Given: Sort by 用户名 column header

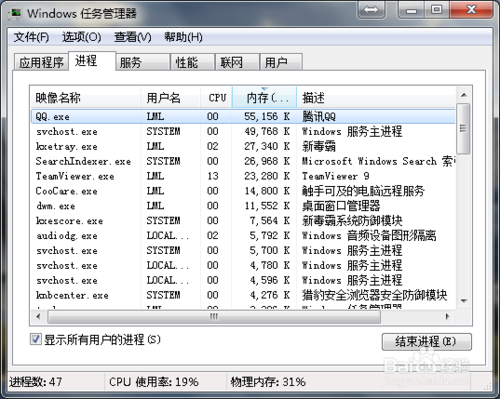Looking at the screenshot, I should coord(171,98).
